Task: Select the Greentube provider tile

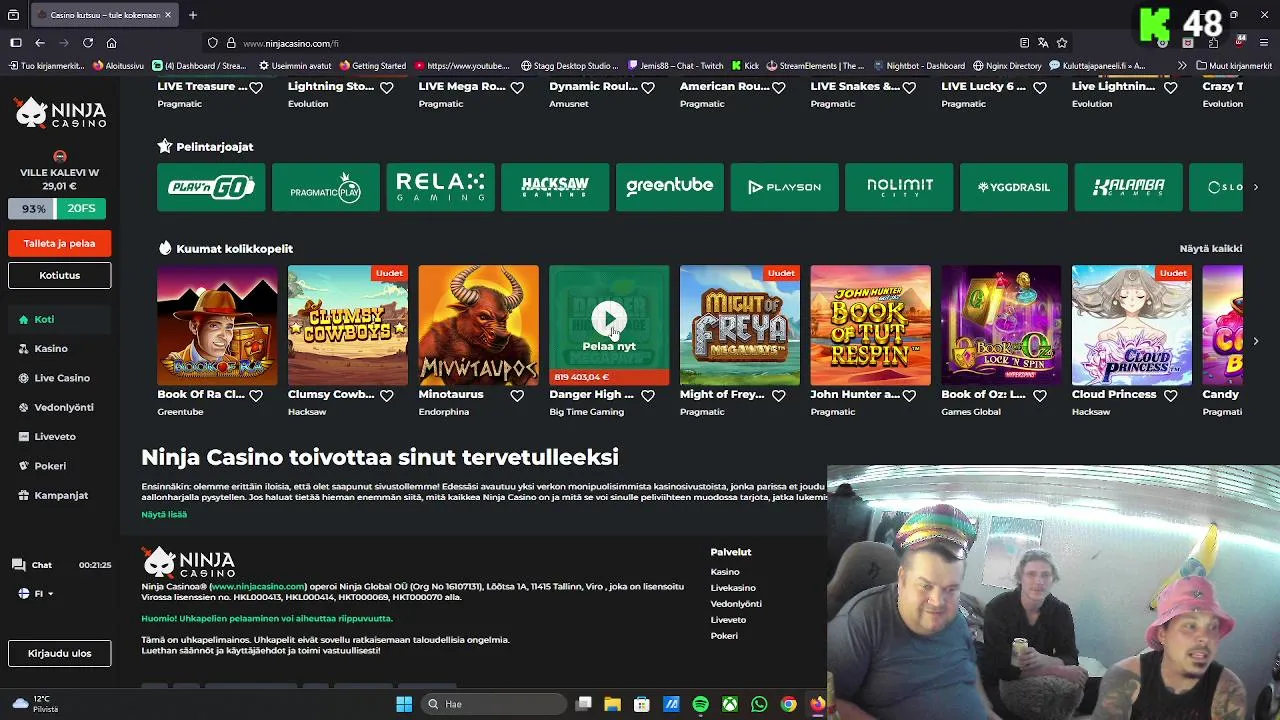Action: point(670,187)
